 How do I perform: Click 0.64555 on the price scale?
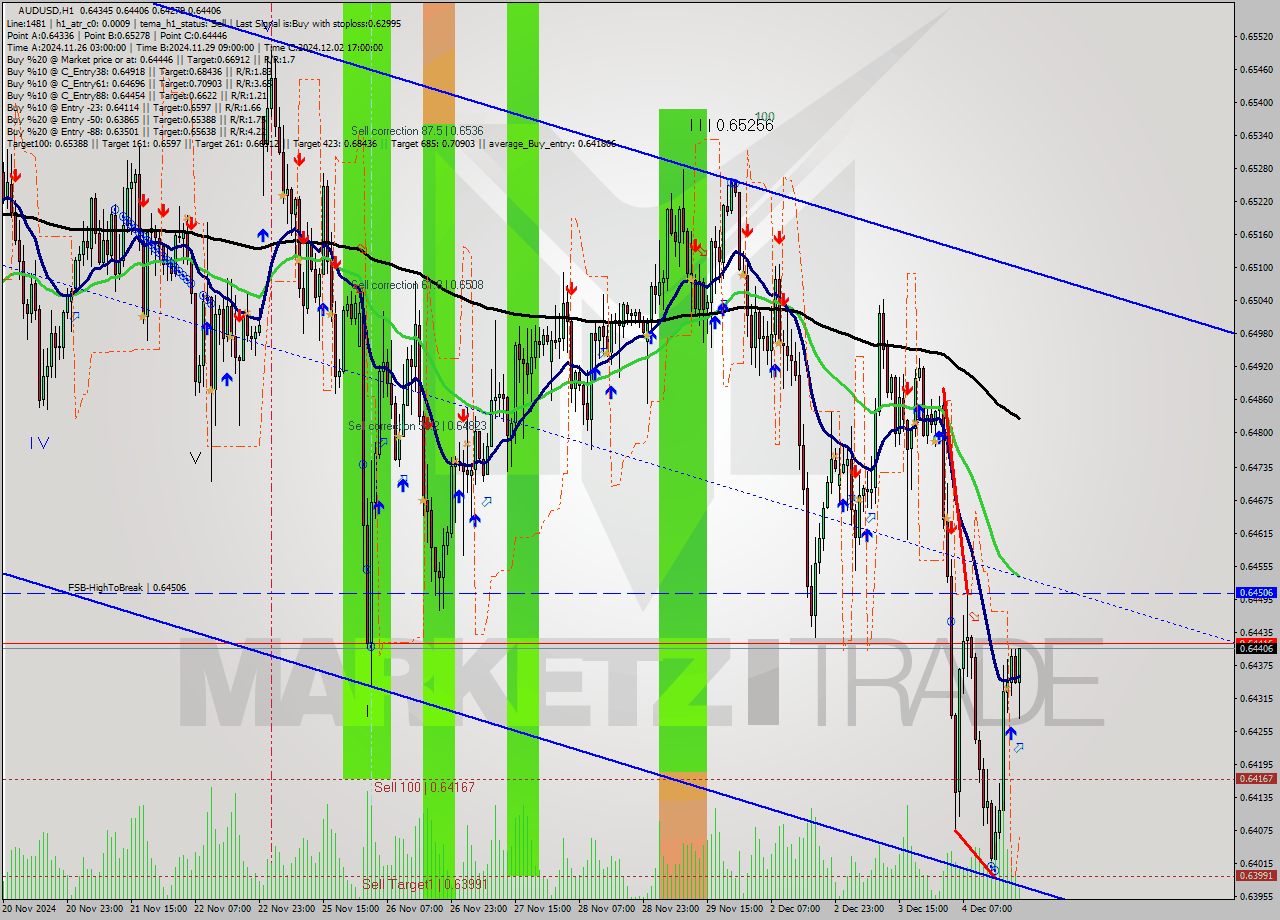tap(1256, 566)
